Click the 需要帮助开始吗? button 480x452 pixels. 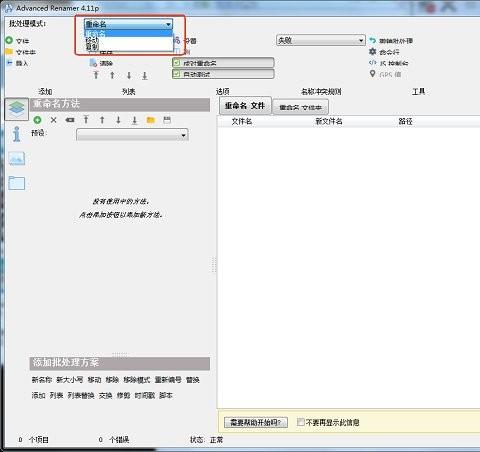tap(256, 422)
